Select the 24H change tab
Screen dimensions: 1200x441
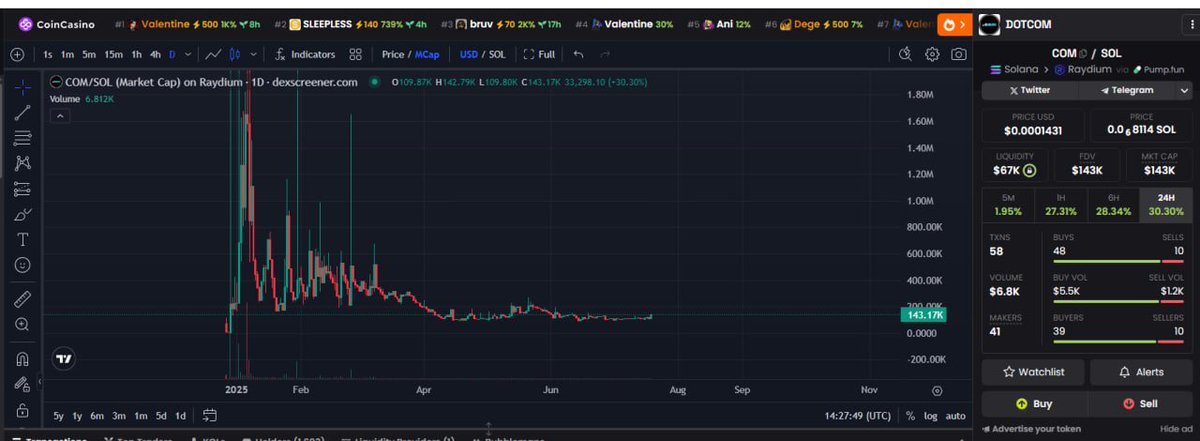1165,205
